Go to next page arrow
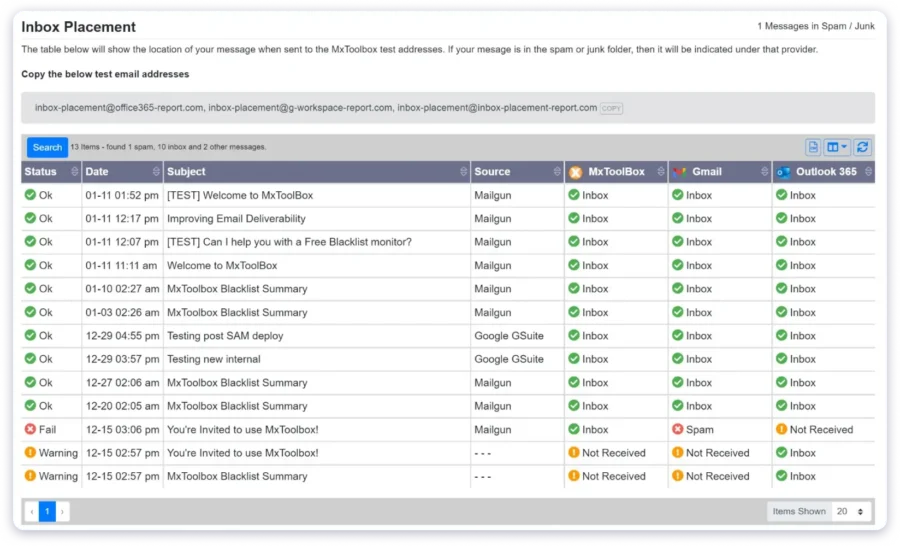 point(63,511)
